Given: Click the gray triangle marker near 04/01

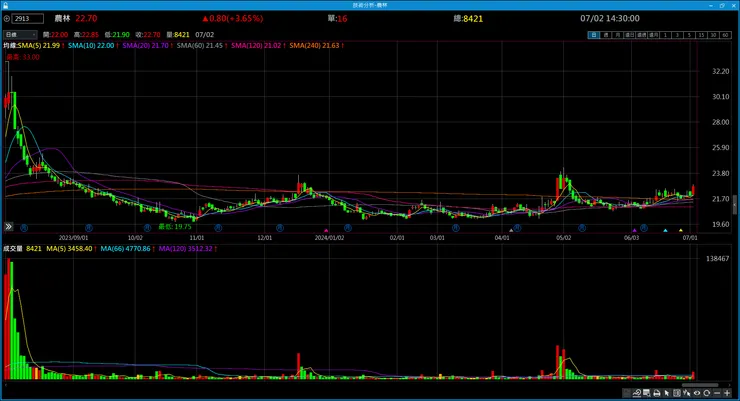Looking at the screenshot, I should point(511,230).
